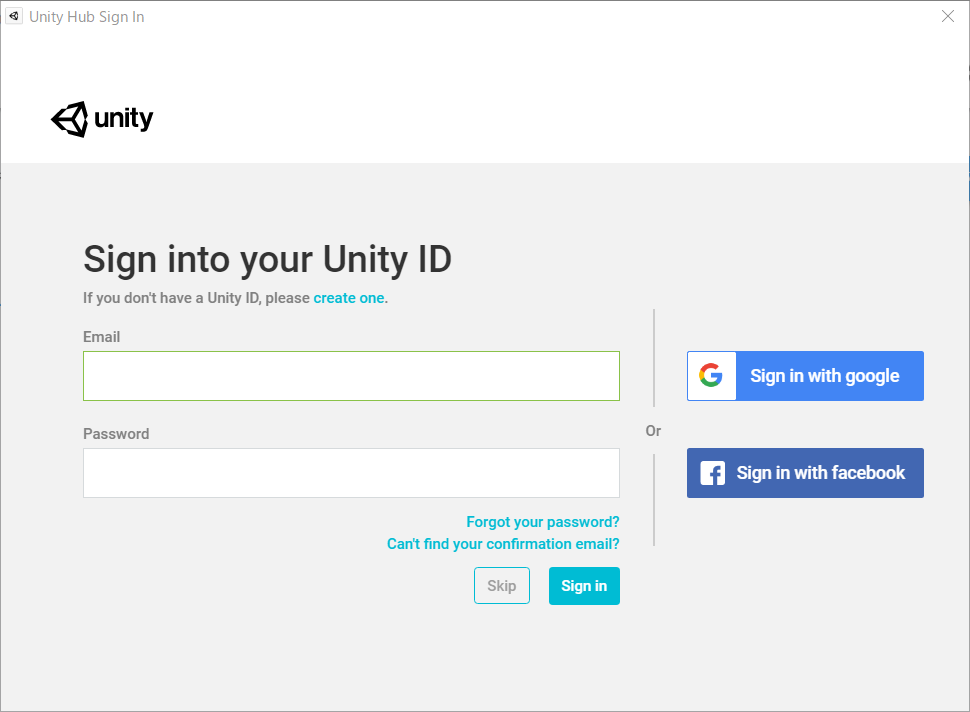Image resolution: width=970 pixels, height=712 pixels.
Task: Select the colored Google logo inside the white square
Action: (x=711, y=375)
